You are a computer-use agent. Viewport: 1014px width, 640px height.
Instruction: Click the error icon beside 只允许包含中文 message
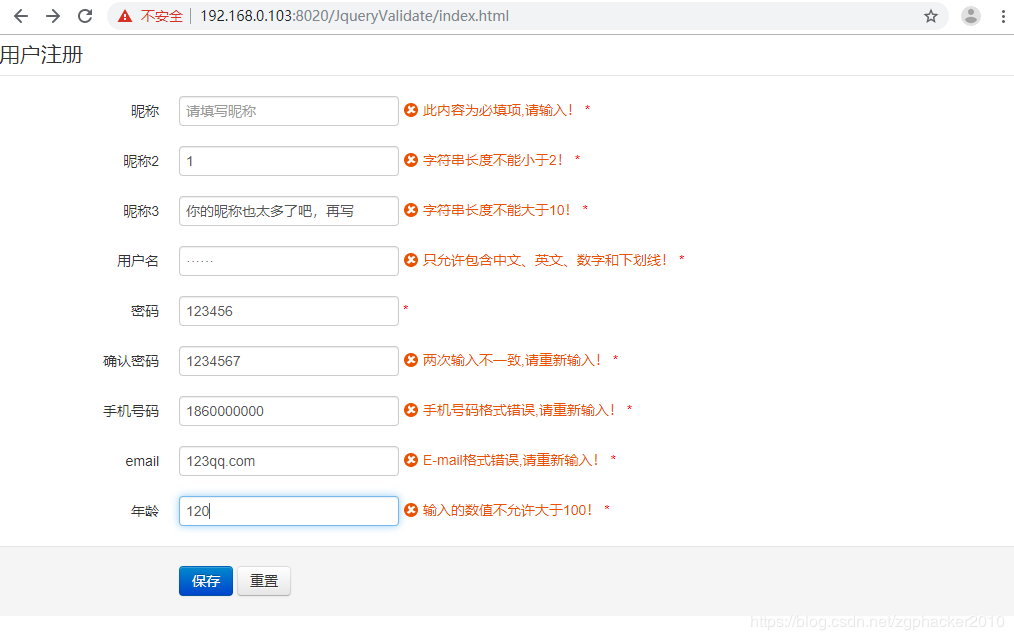pyautogui.click(x=411, y=260)
